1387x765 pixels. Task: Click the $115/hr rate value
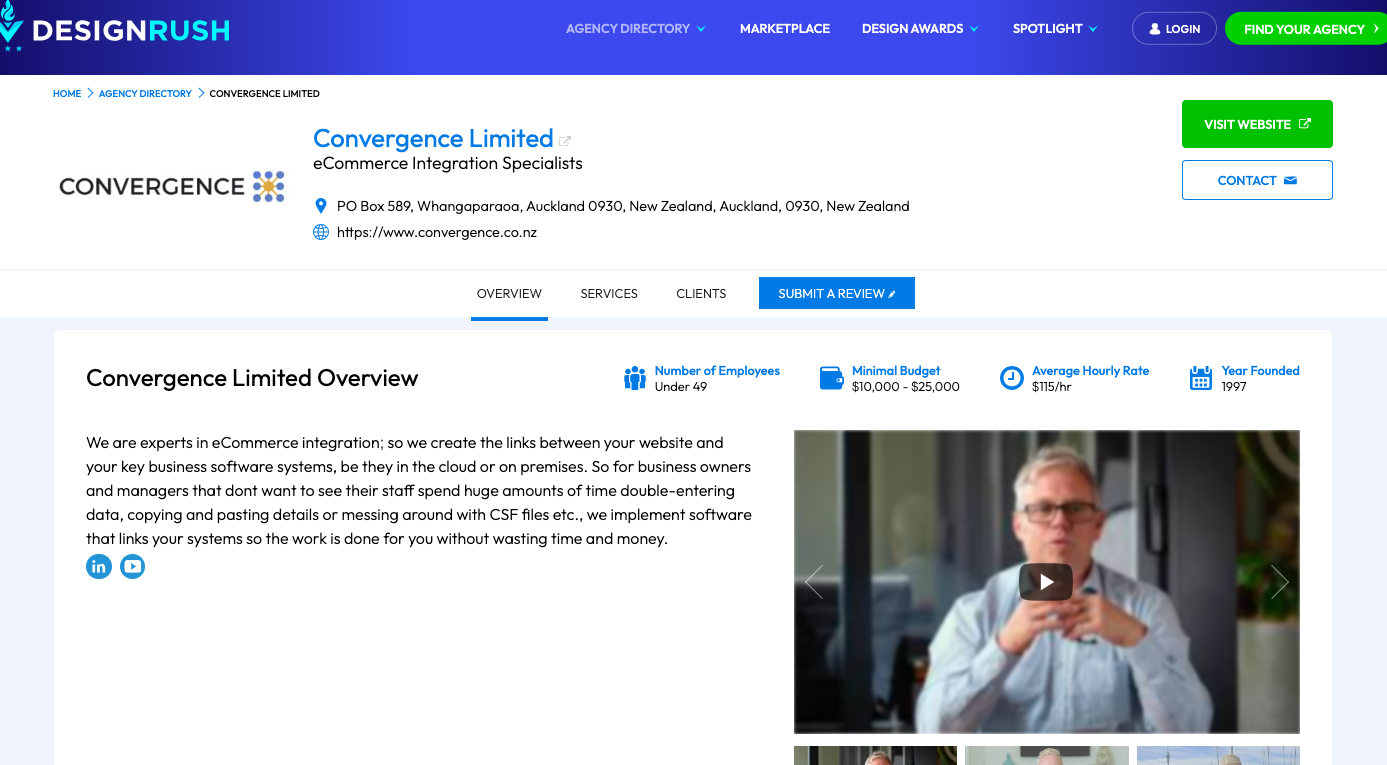1052,386
